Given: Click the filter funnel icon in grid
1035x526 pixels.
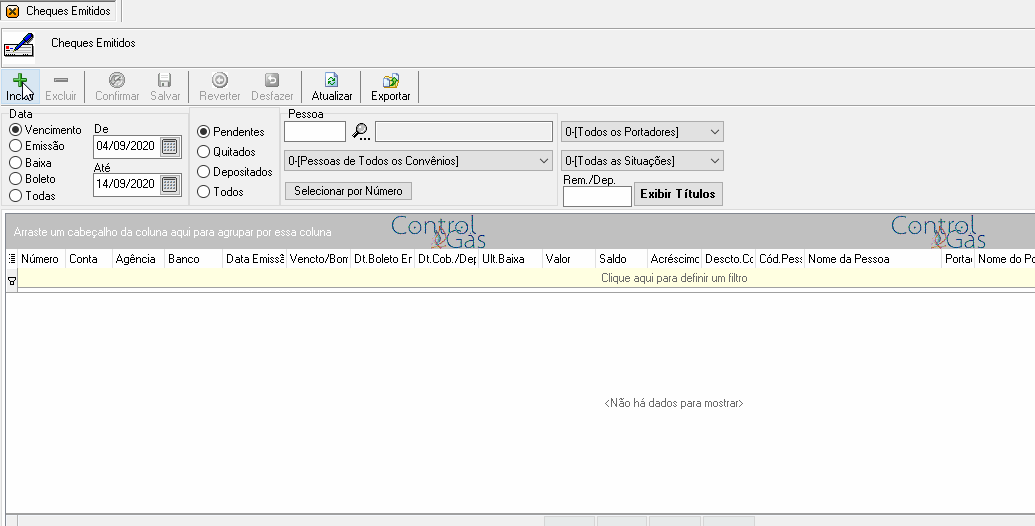Looking at the screenshot, I should tap(12, 281).
